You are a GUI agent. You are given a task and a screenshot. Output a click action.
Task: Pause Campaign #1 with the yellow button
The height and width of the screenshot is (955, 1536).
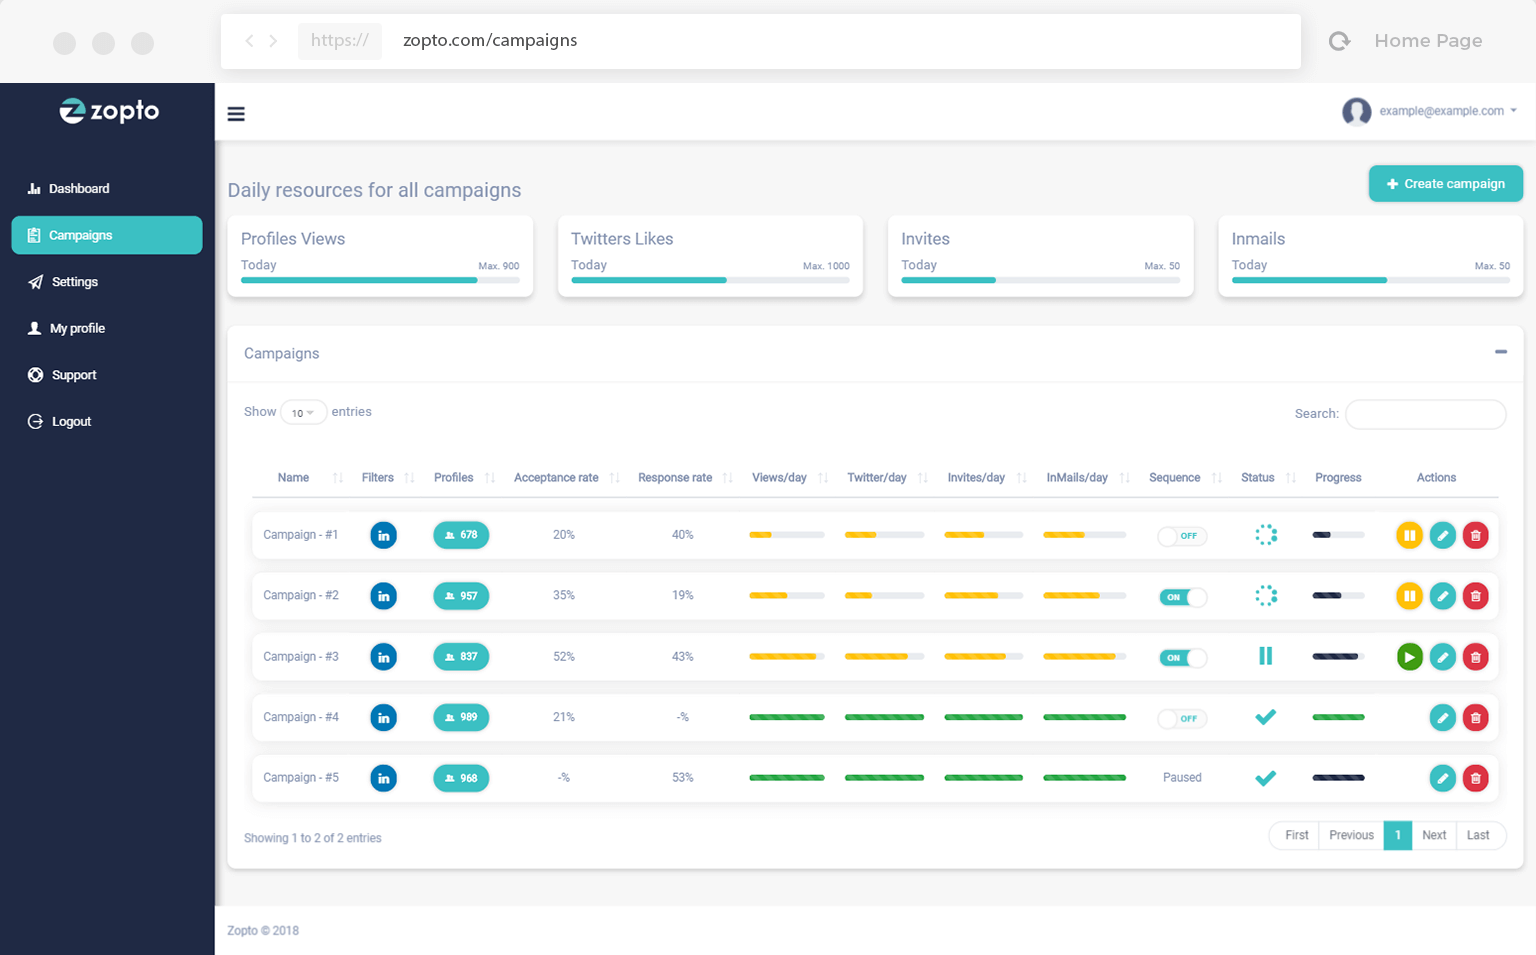(x=1409, y=536)
